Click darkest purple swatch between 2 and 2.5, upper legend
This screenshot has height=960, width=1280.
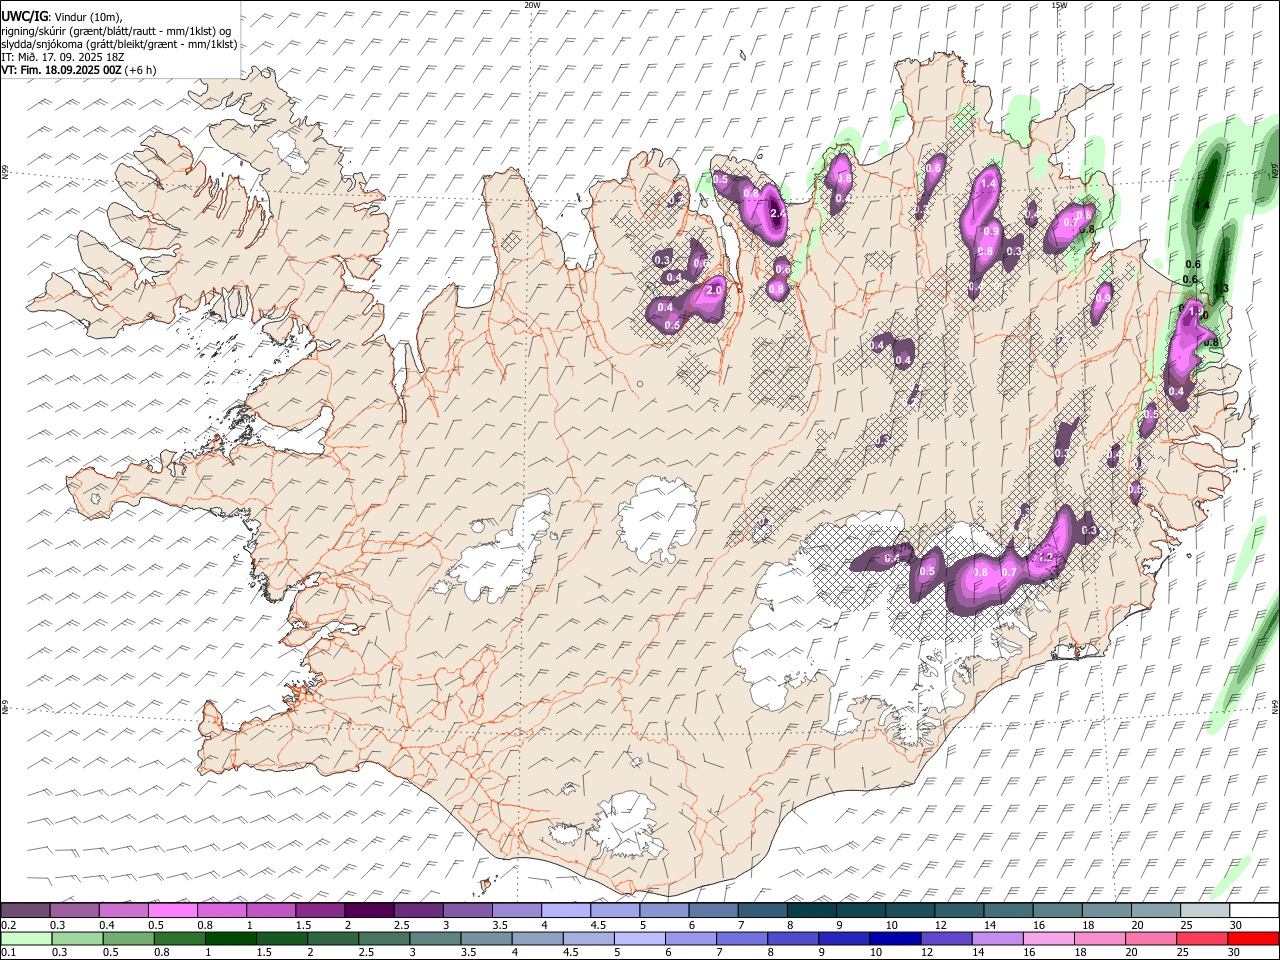pos(368,911)
